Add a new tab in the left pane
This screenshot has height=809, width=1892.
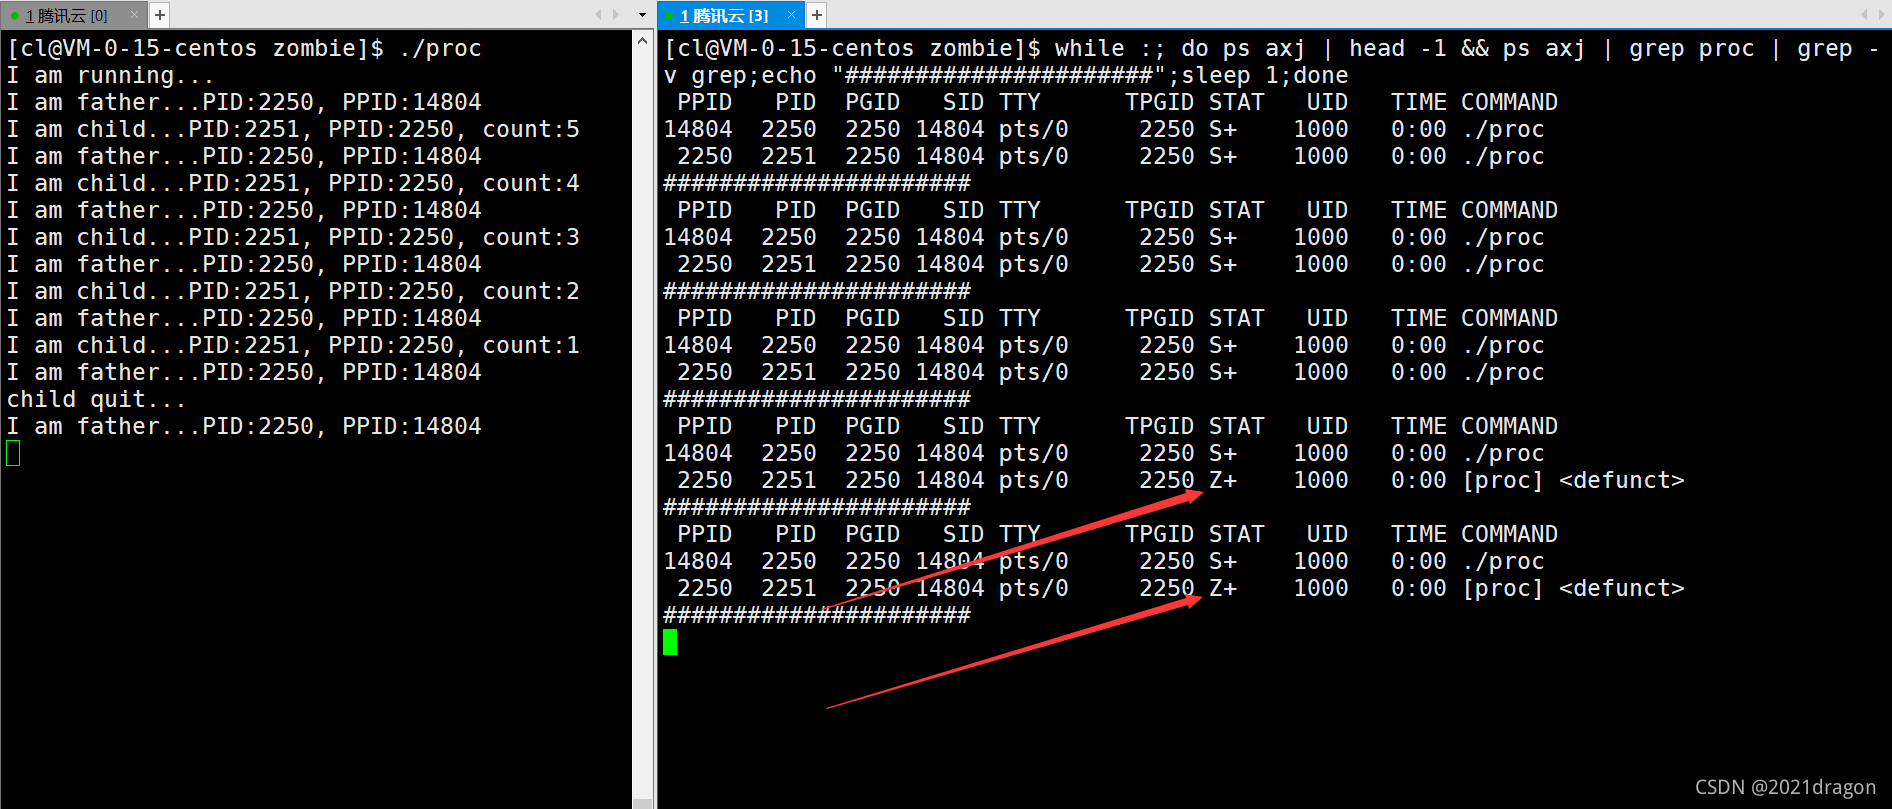click(160, 15)
